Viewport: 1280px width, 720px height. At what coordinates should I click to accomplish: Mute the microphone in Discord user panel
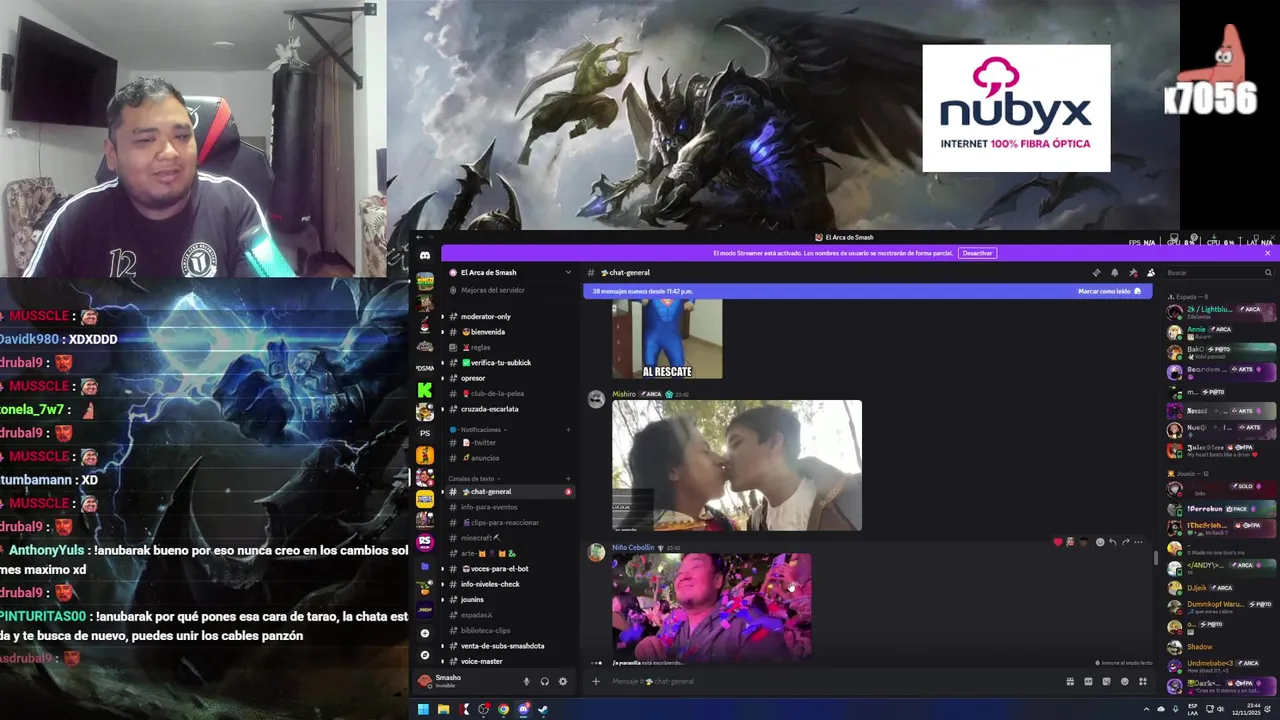tap(526, 681)
